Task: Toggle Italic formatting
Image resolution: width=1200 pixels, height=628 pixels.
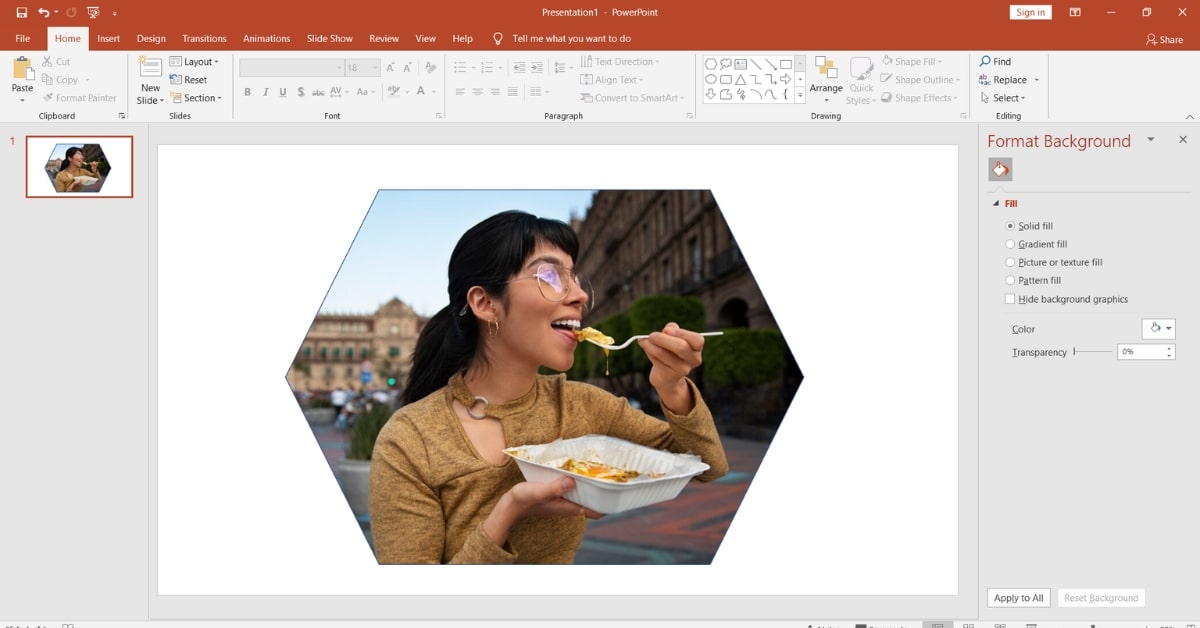Action: click(x=265, y=92)
